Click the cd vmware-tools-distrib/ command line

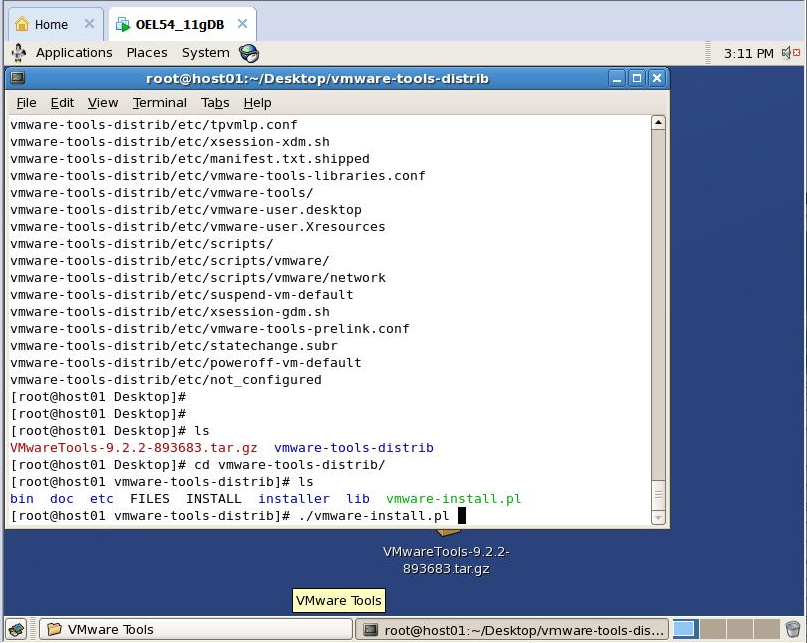coord(290,465)
